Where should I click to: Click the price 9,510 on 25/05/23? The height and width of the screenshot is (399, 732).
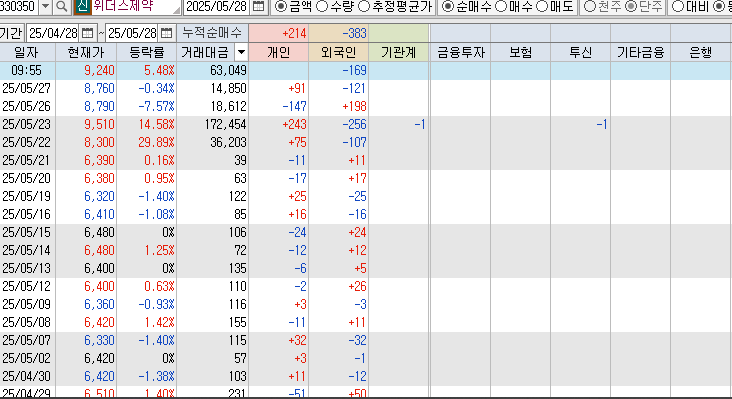tap(99, 125)
